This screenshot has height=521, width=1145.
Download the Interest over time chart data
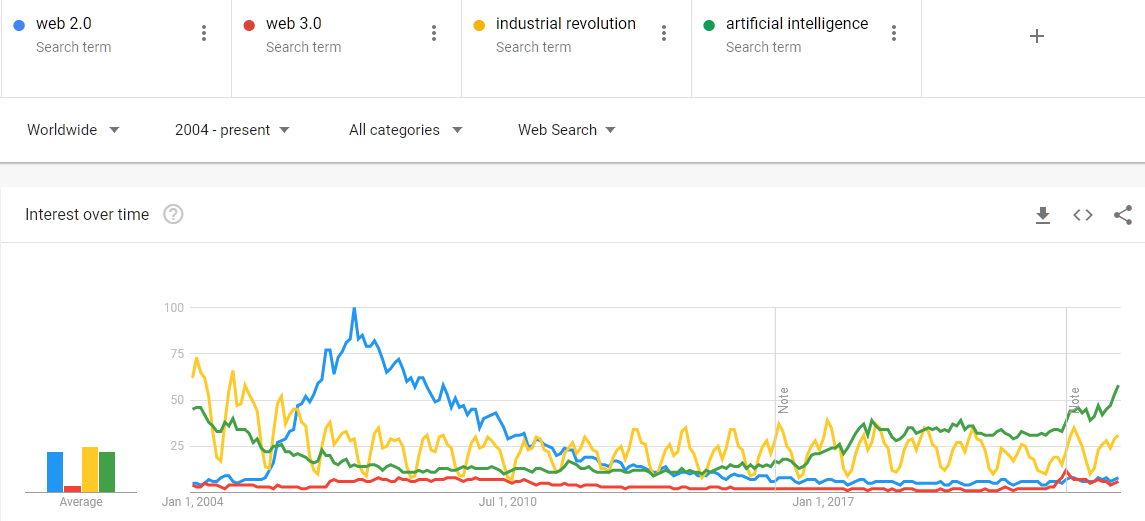point(1043,215)
